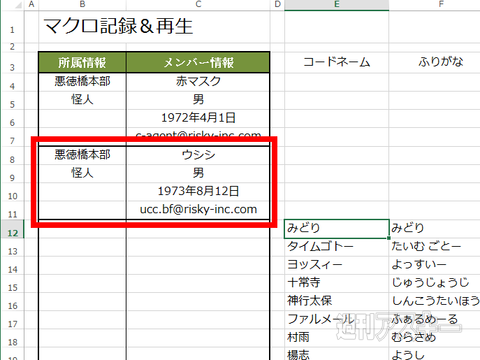The width and height of the screenshot is (480, 360).
Task: Select the cell with 1972年4月1日
Action: pyautogui.click(x=198, y=119)
